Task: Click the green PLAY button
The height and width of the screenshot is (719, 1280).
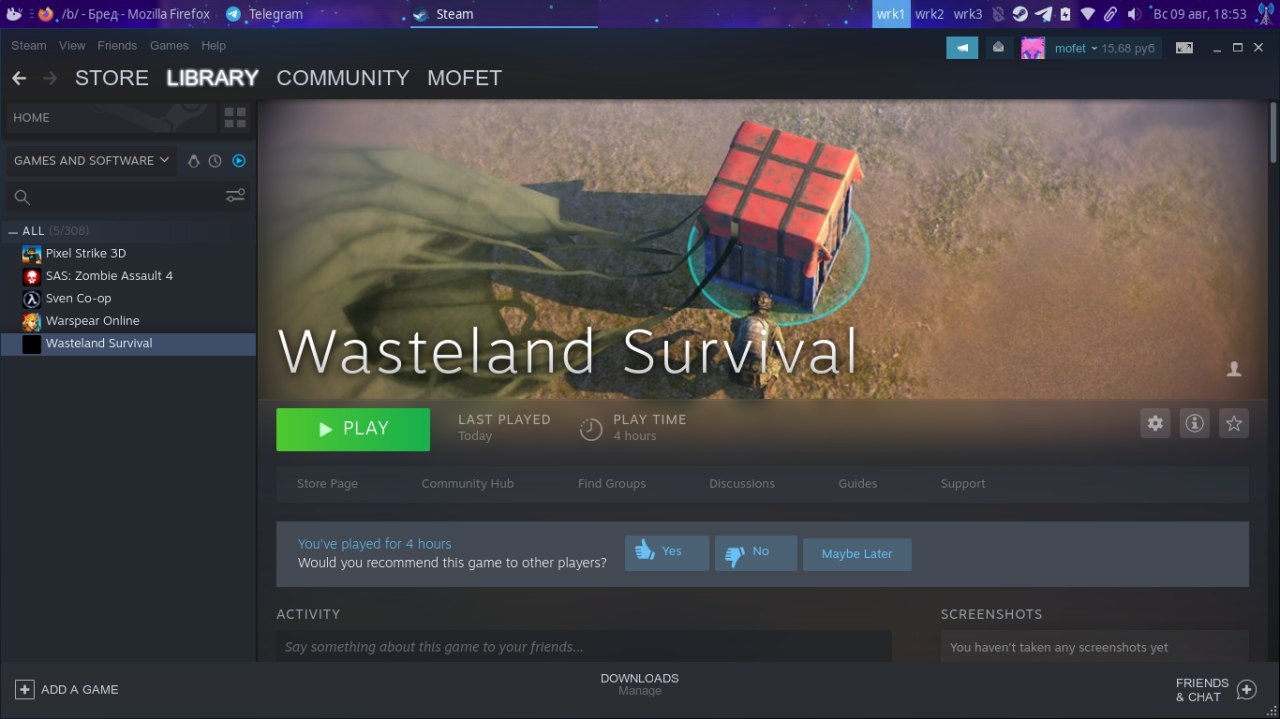Action: pyautogui.click(x=353, y=429)
